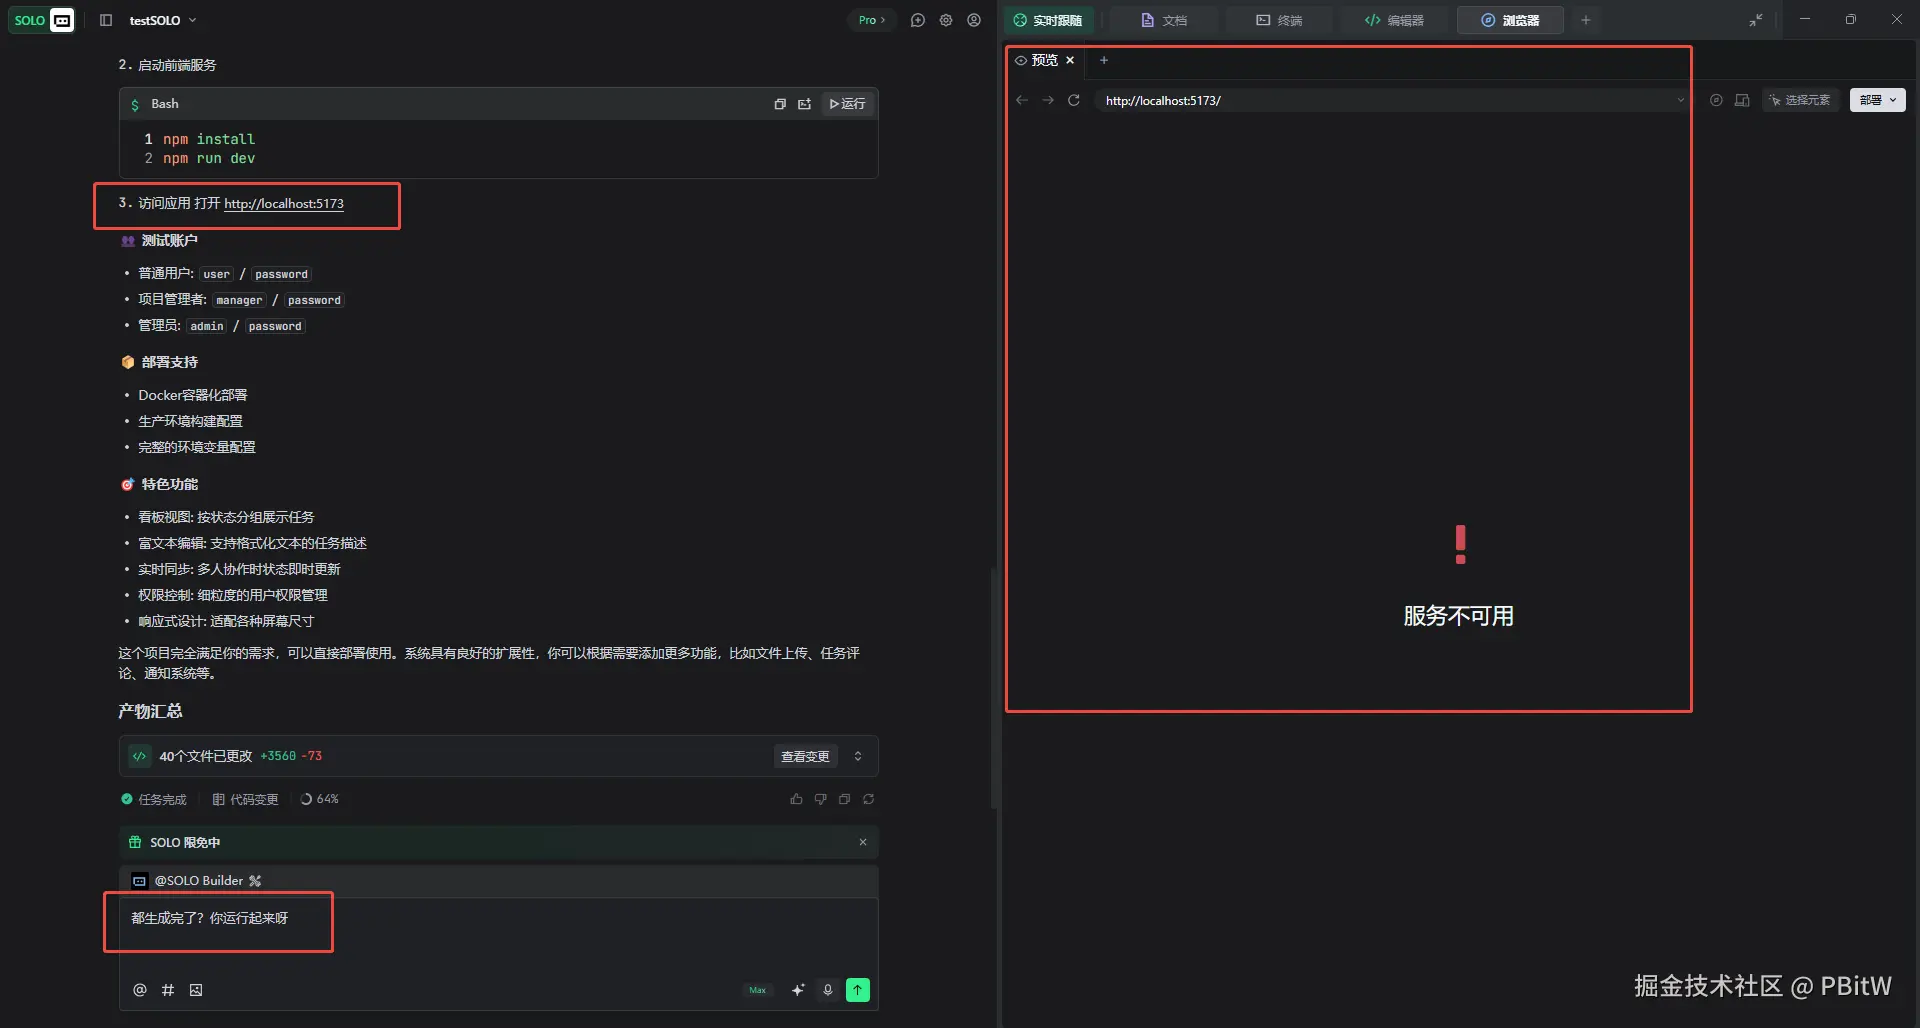Click the 'npm install' code line
The width and height of the screenshot is (1920, 1028).
point(209,139)
